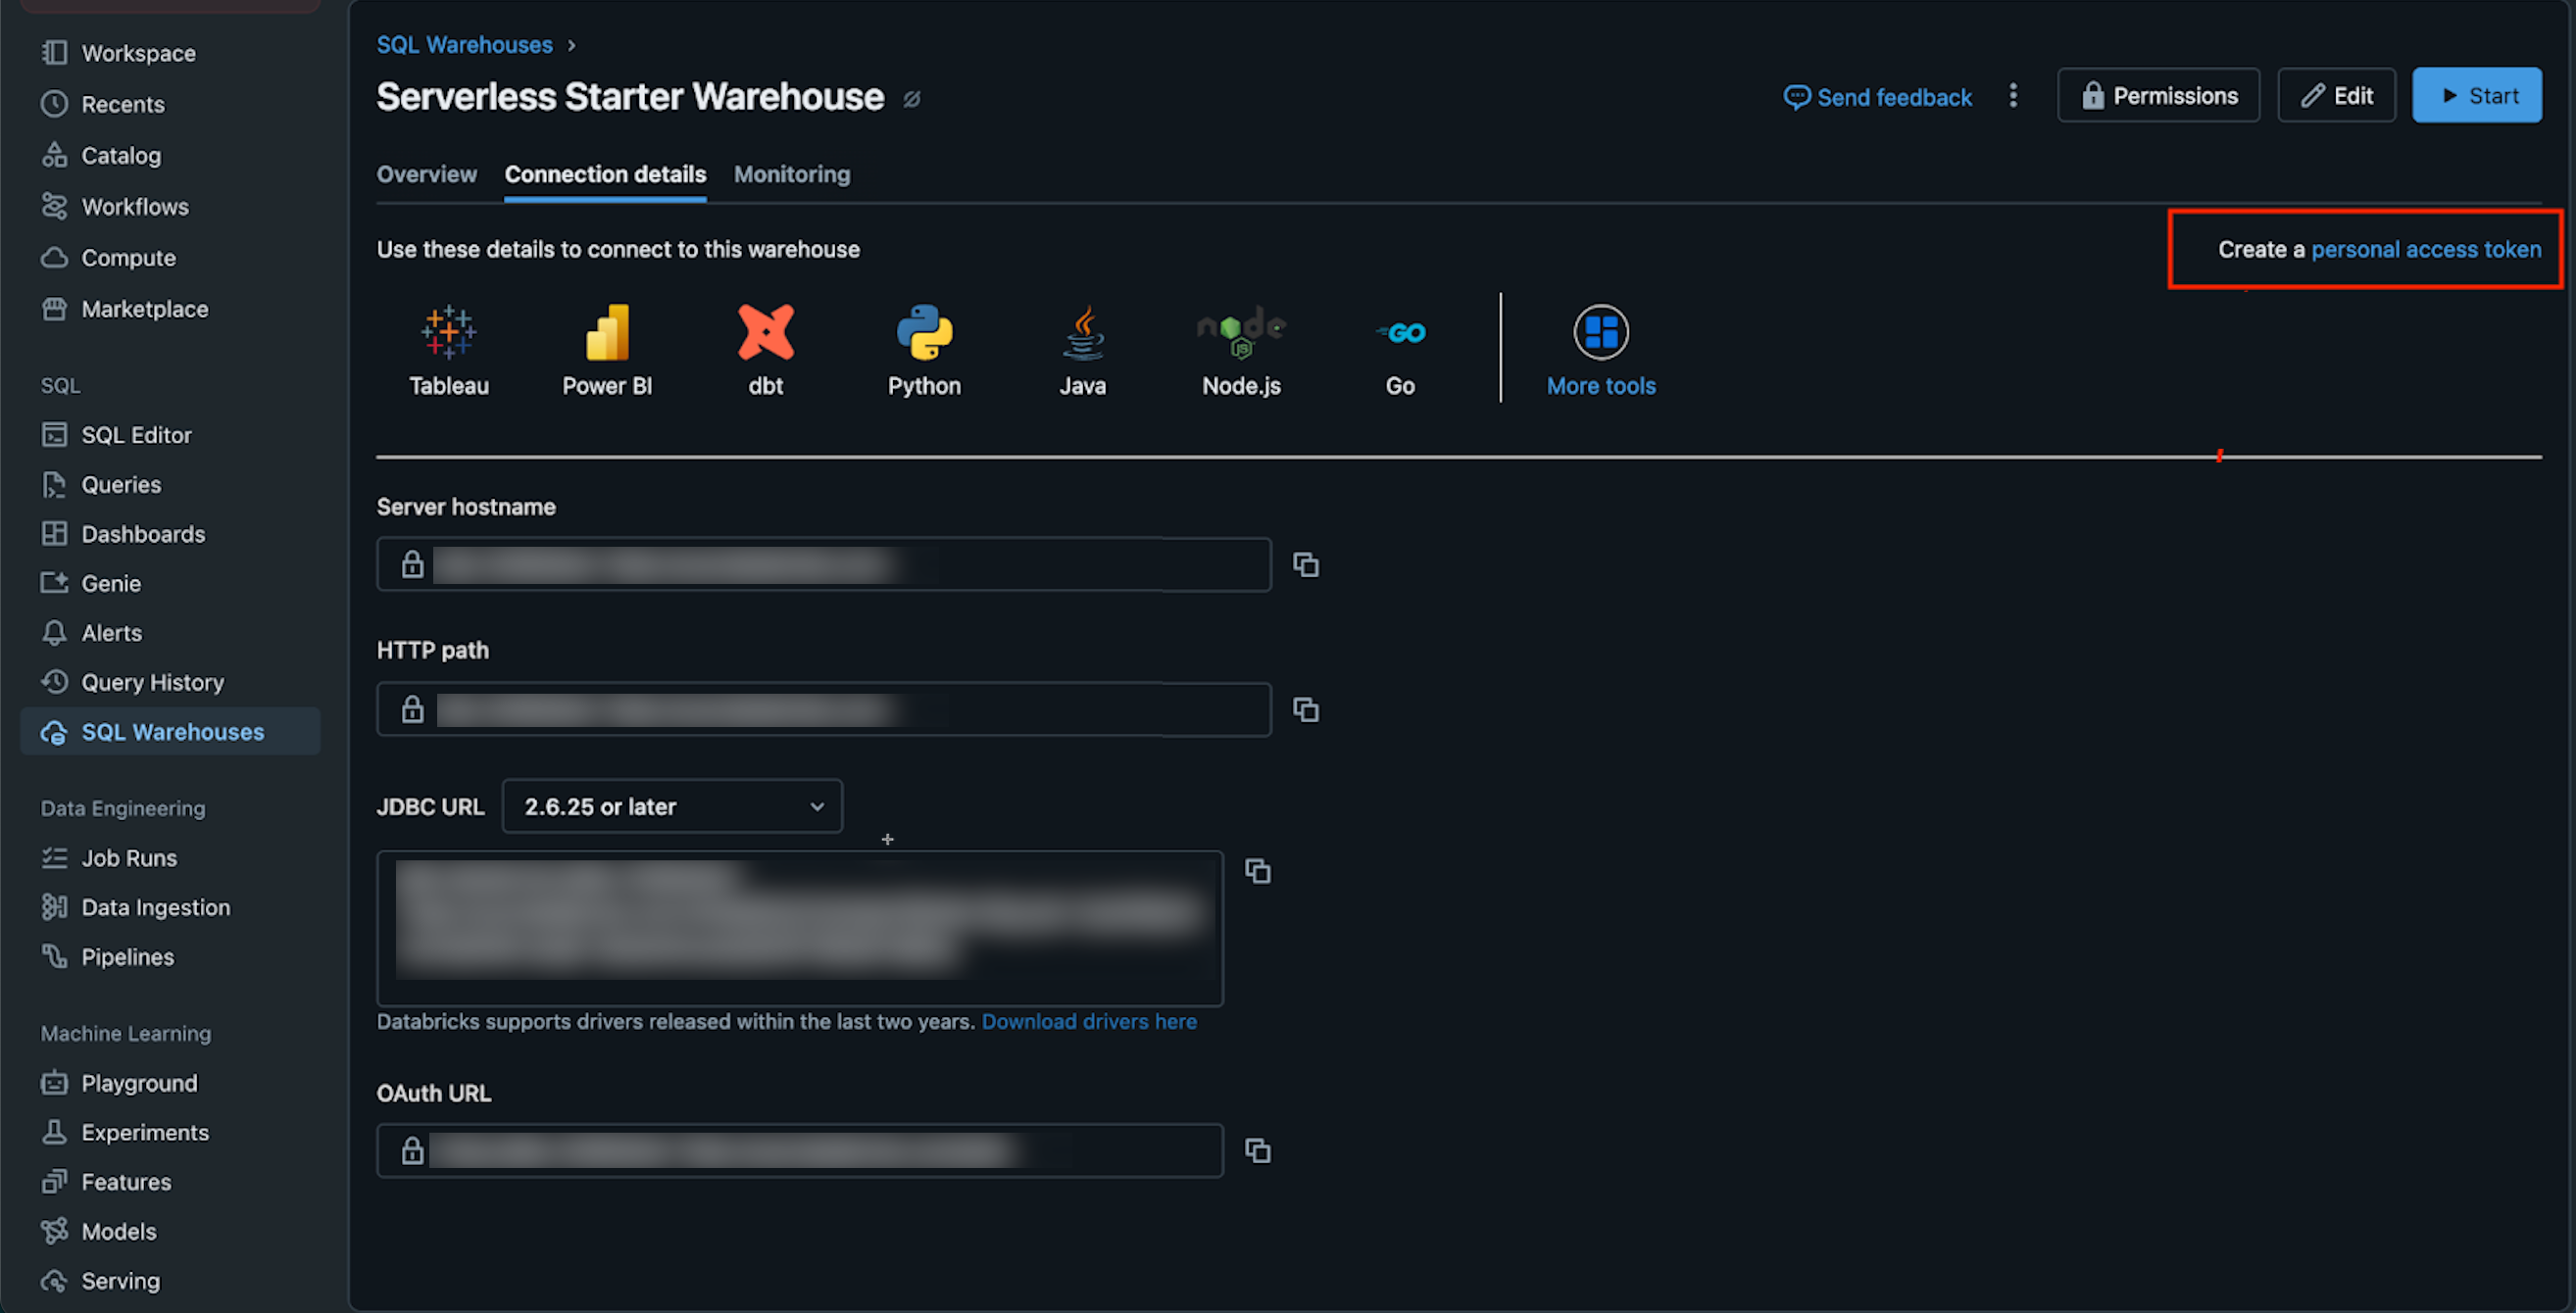
Task: Expand the JDBC driver version dropdown
Action: pyautogui.click(x=672, y=806)
